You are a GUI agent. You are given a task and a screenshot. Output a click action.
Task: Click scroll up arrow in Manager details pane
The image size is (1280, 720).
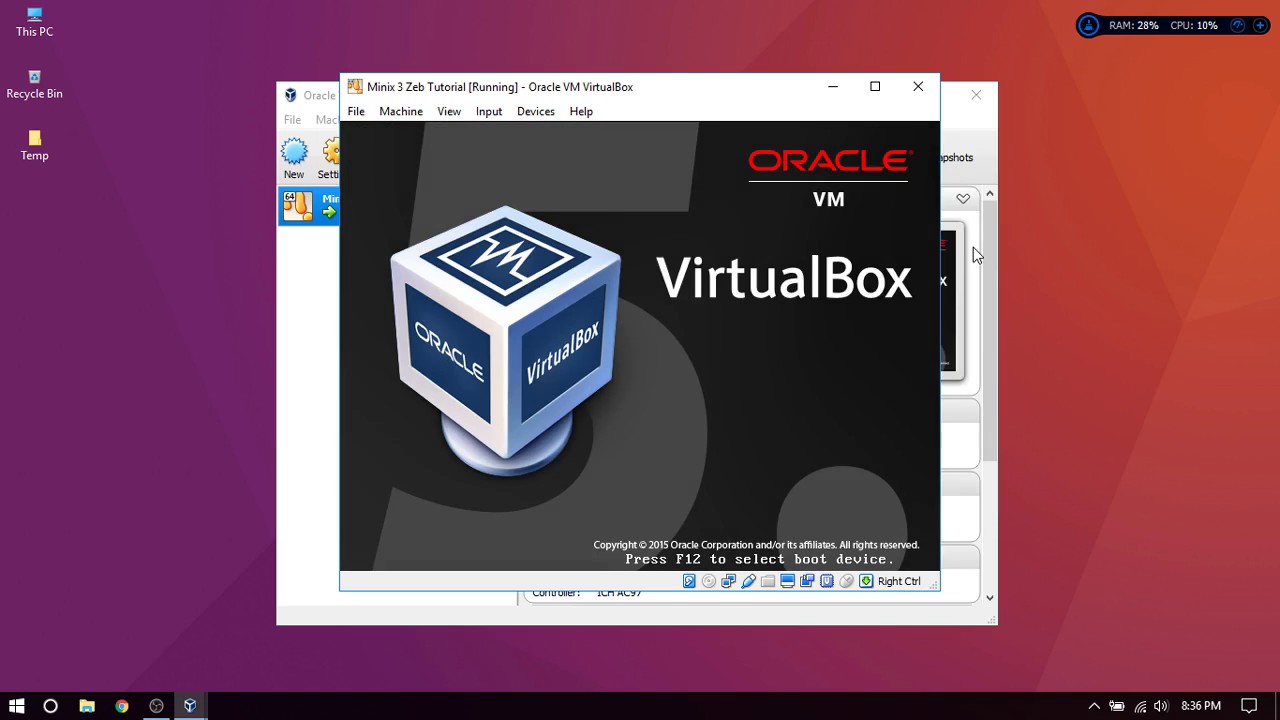point(990,194)
